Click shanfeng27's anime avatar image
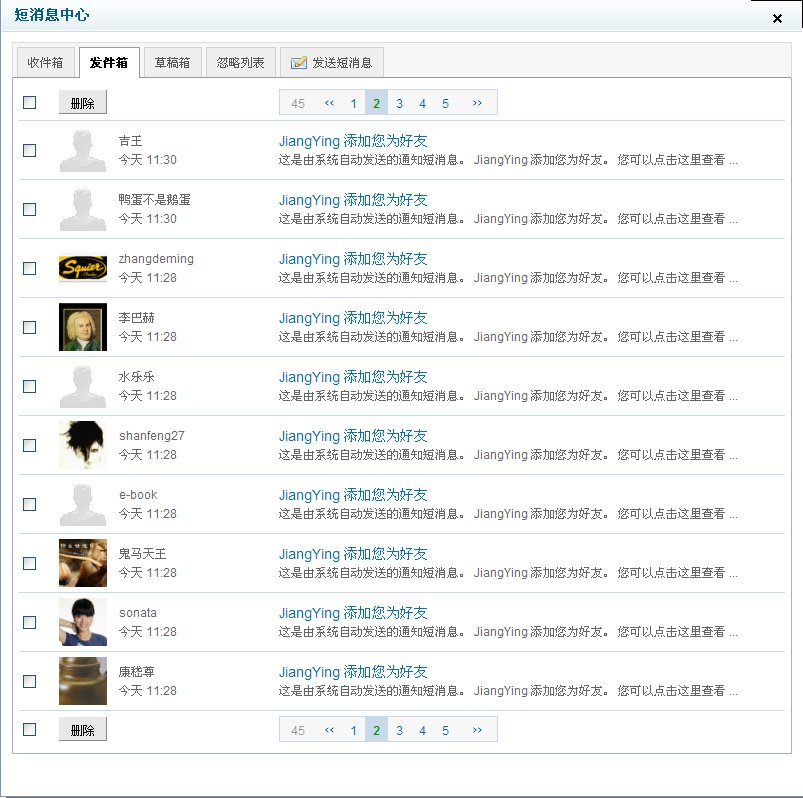803x798 pixels. coord(82,445)
